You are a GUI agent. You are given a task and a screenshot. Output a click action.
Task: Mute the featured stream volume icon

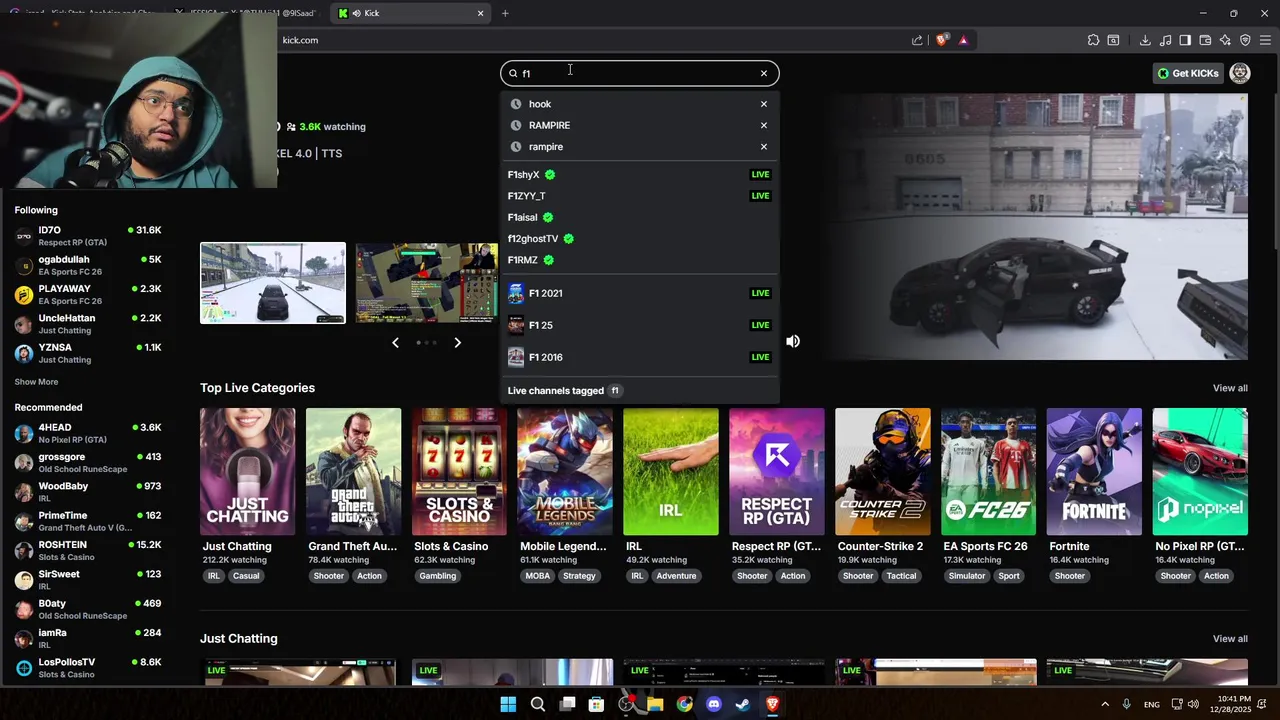[793, 341]
